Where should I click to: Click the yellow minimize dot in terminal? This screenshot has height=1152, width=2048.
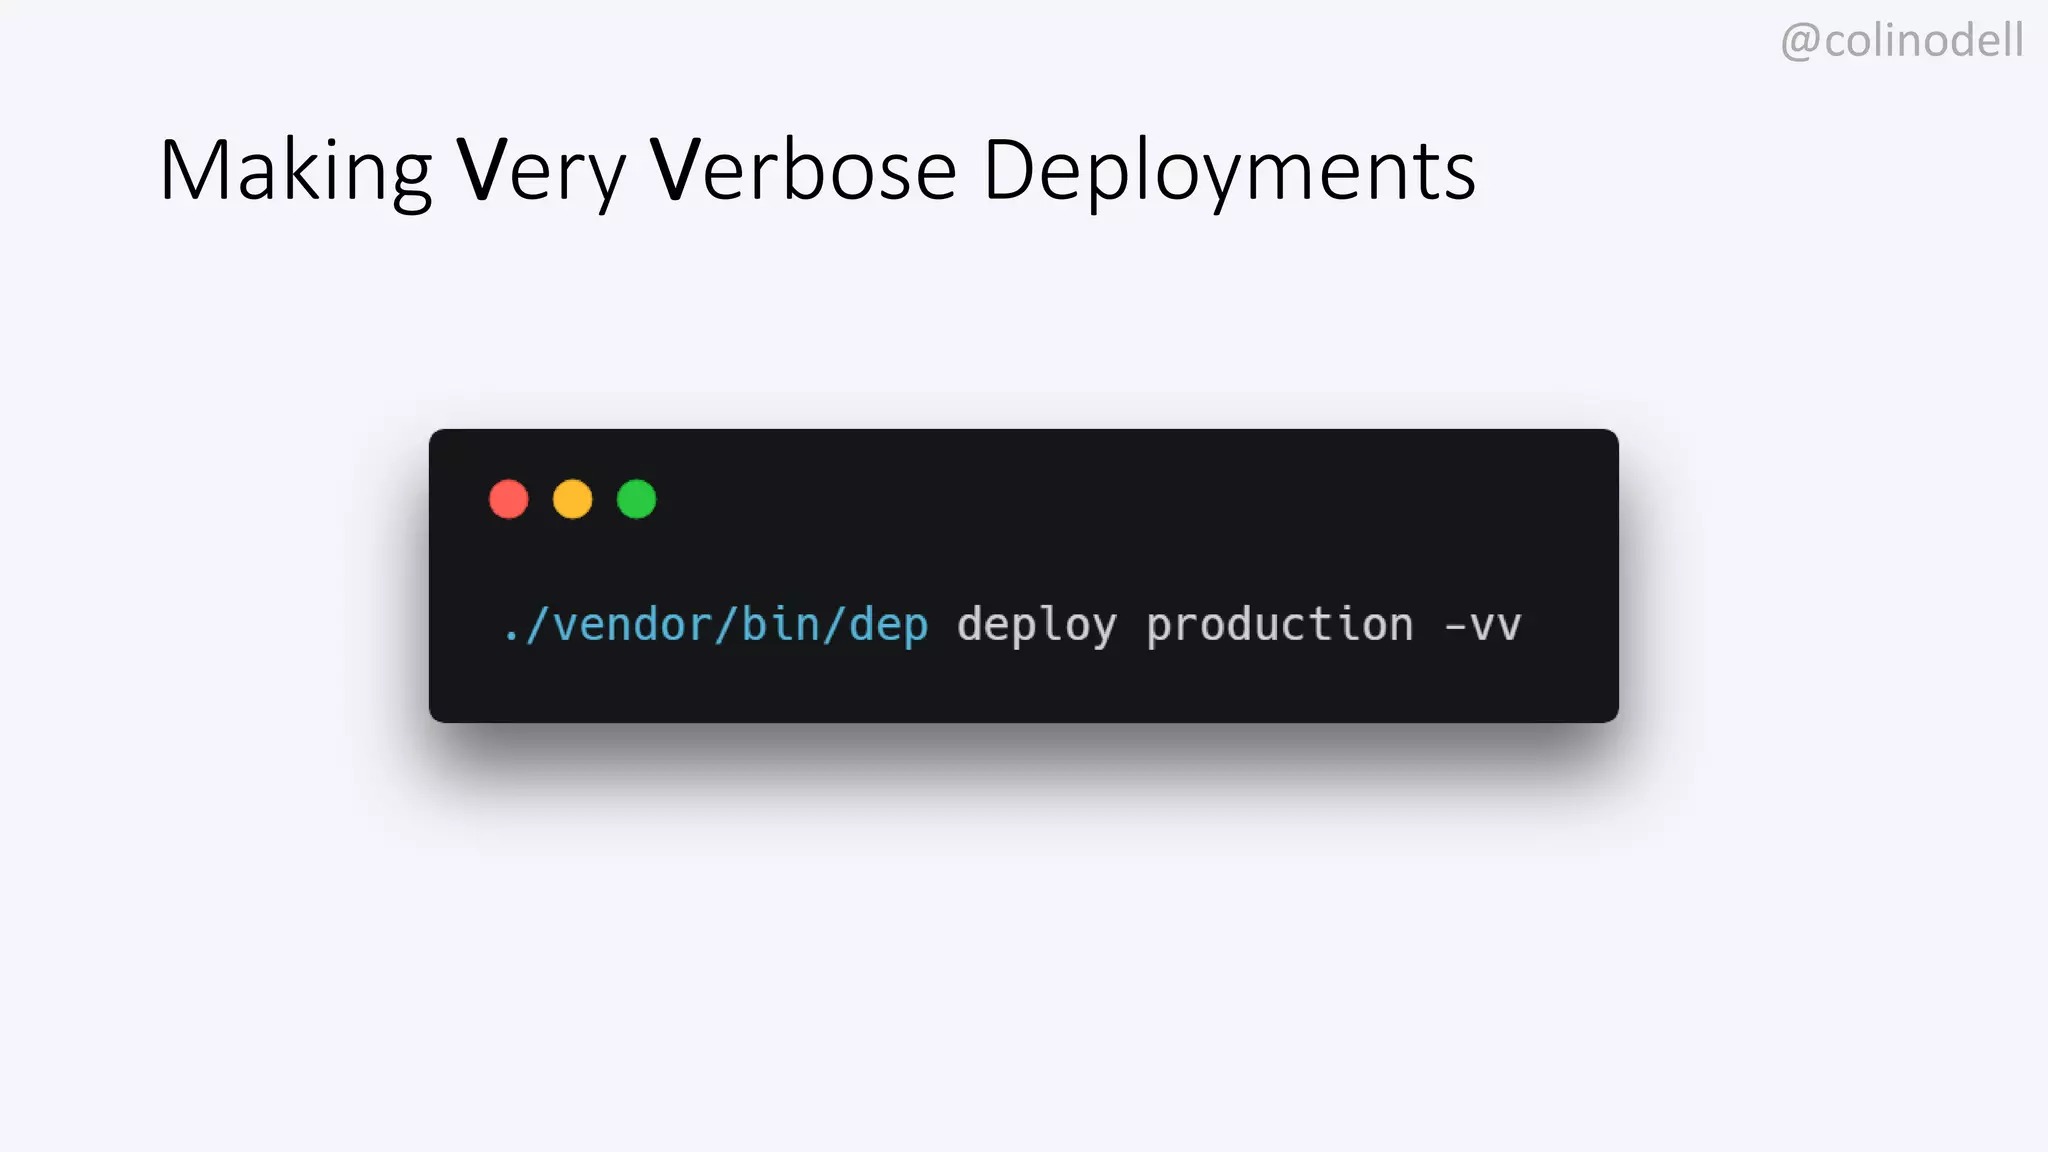coord(572,499)
